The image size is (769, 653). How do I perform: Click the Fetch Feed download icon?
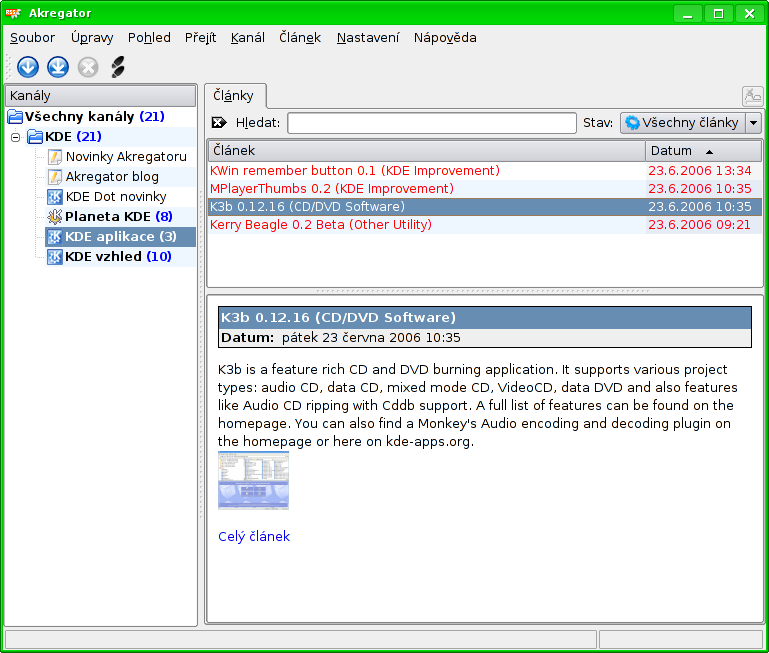(x=27, y=67)
